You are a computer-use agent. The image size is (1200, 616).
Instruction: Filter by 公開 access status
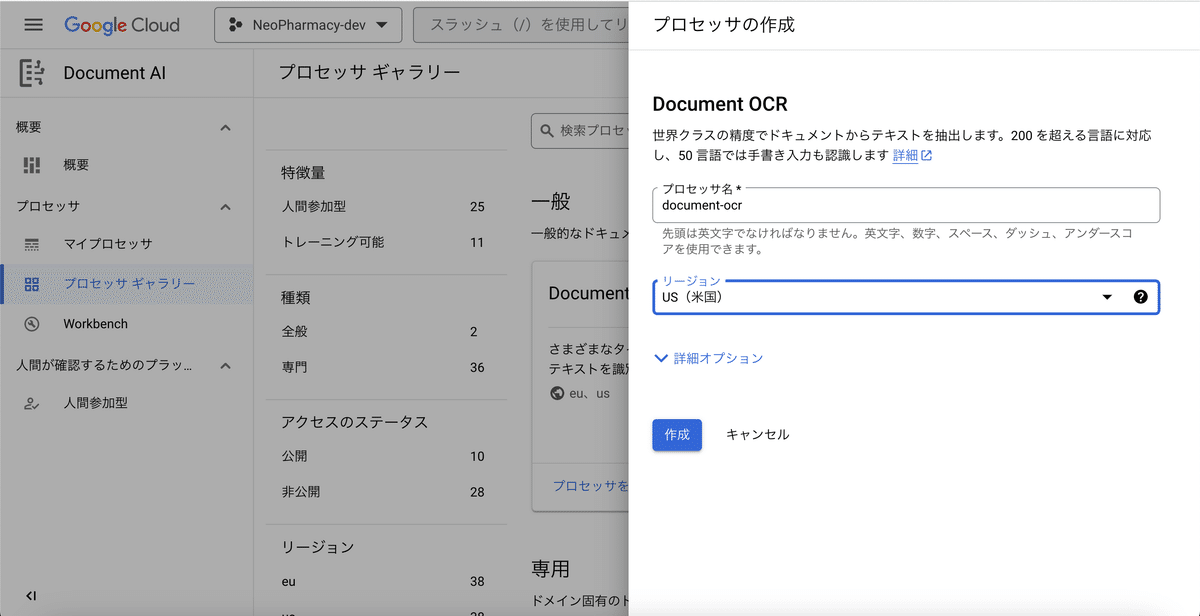382,456
